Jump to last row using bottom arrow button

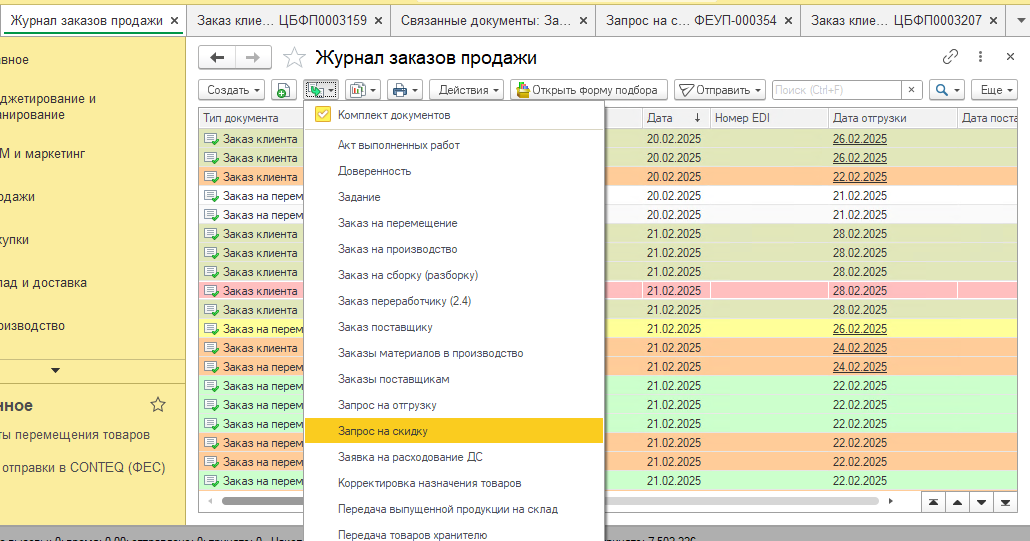1005,502
